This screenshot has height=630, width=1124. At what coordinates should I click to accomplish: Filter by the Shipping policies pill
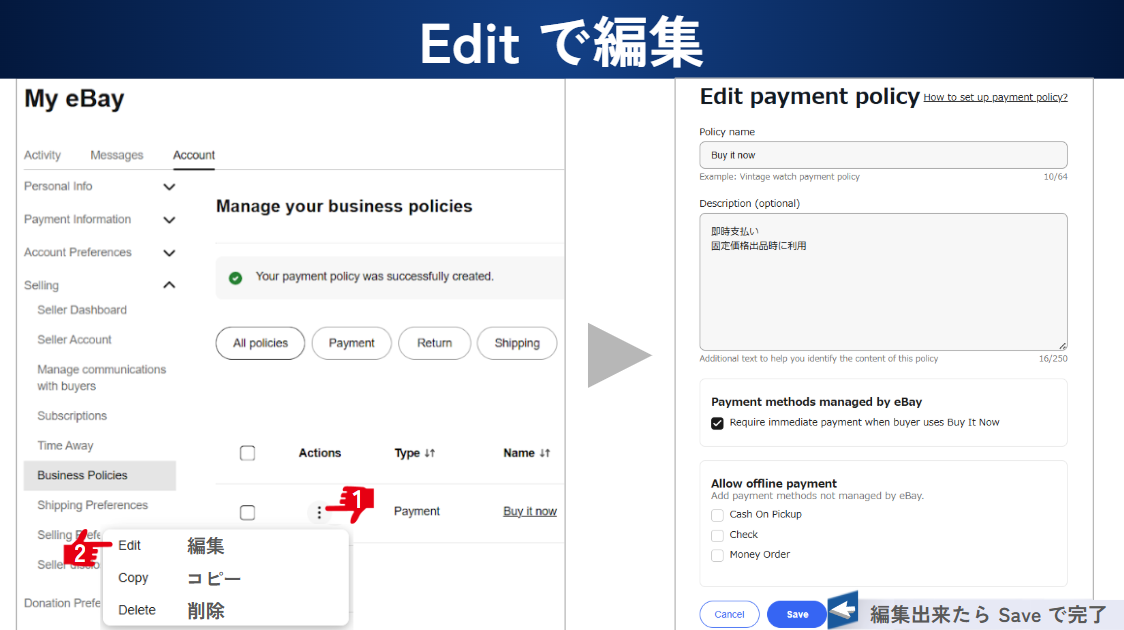pos(516,343)
